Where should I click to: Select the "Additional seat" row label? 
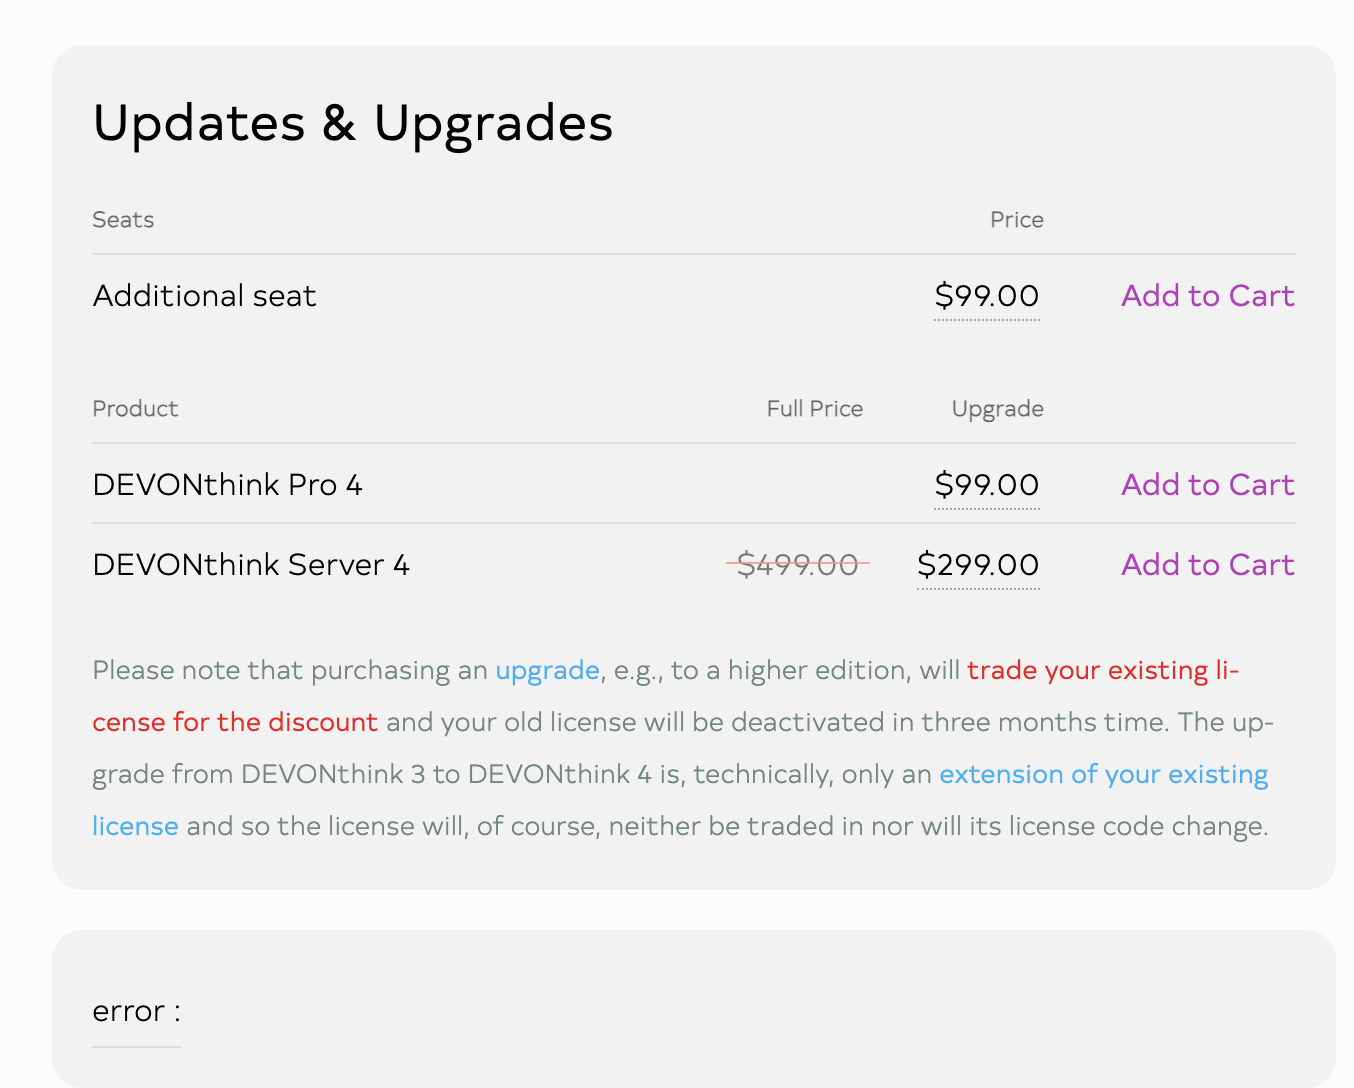pos(204,296)
